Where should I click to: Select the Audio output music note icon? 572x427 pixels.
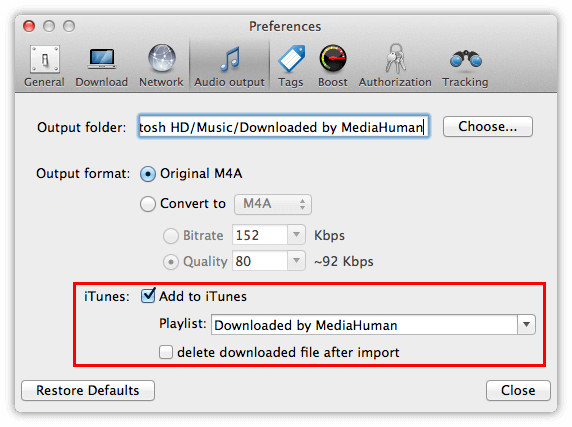(x=230, y=59)
